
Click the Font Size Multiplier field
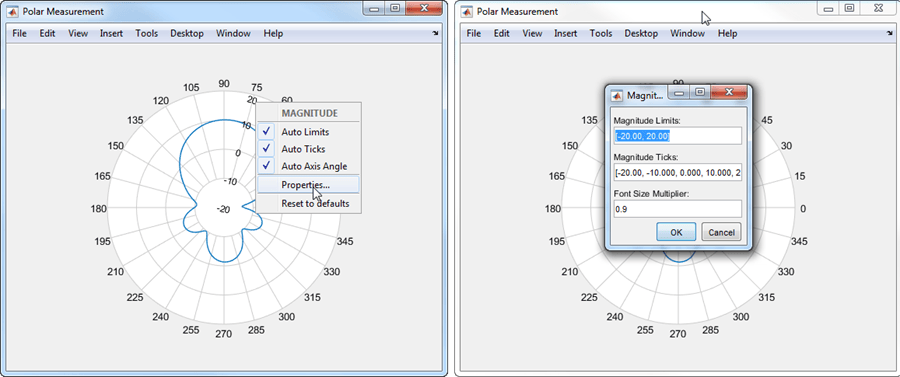(x=677, y=209)
